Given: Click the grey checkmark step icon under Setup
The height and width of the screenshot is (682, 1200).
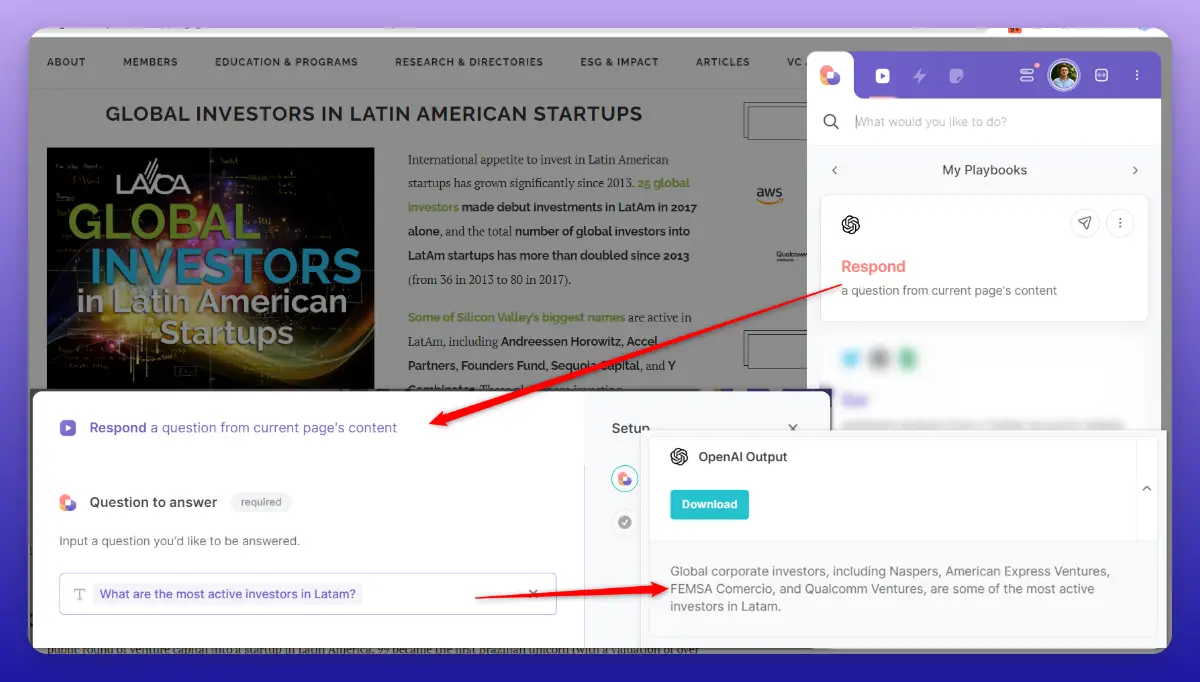Looking at the screenshot, I should coord(625,522).
